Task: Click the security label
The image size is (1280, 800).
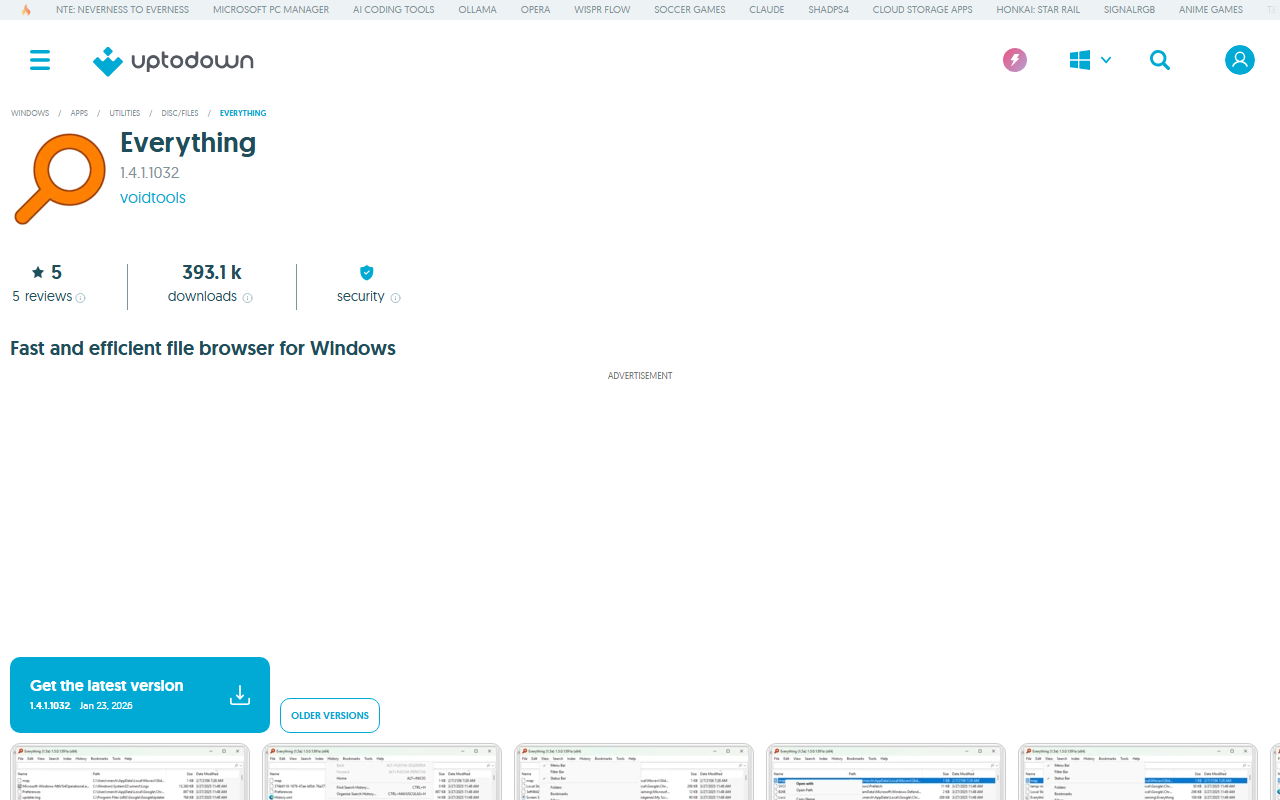Action: click(361, 297)
